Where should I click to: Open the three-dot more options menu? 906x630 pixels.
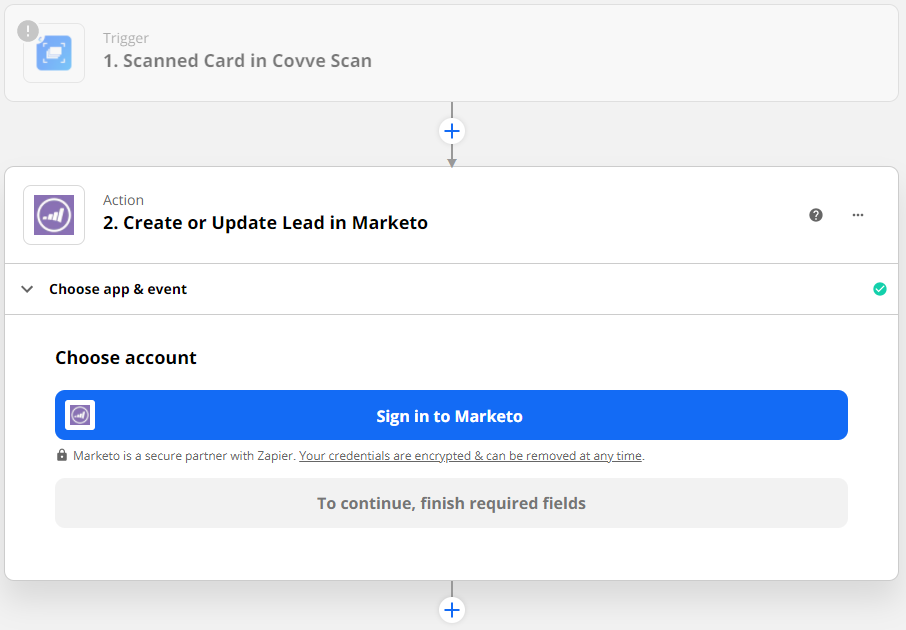(x=858, y=215)
